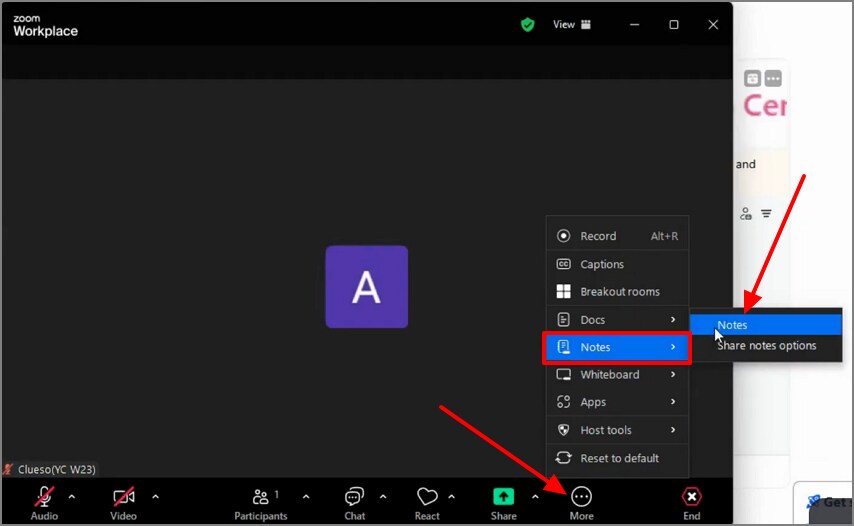
Task: Open the Chat panel
Action: pos(355,503)
